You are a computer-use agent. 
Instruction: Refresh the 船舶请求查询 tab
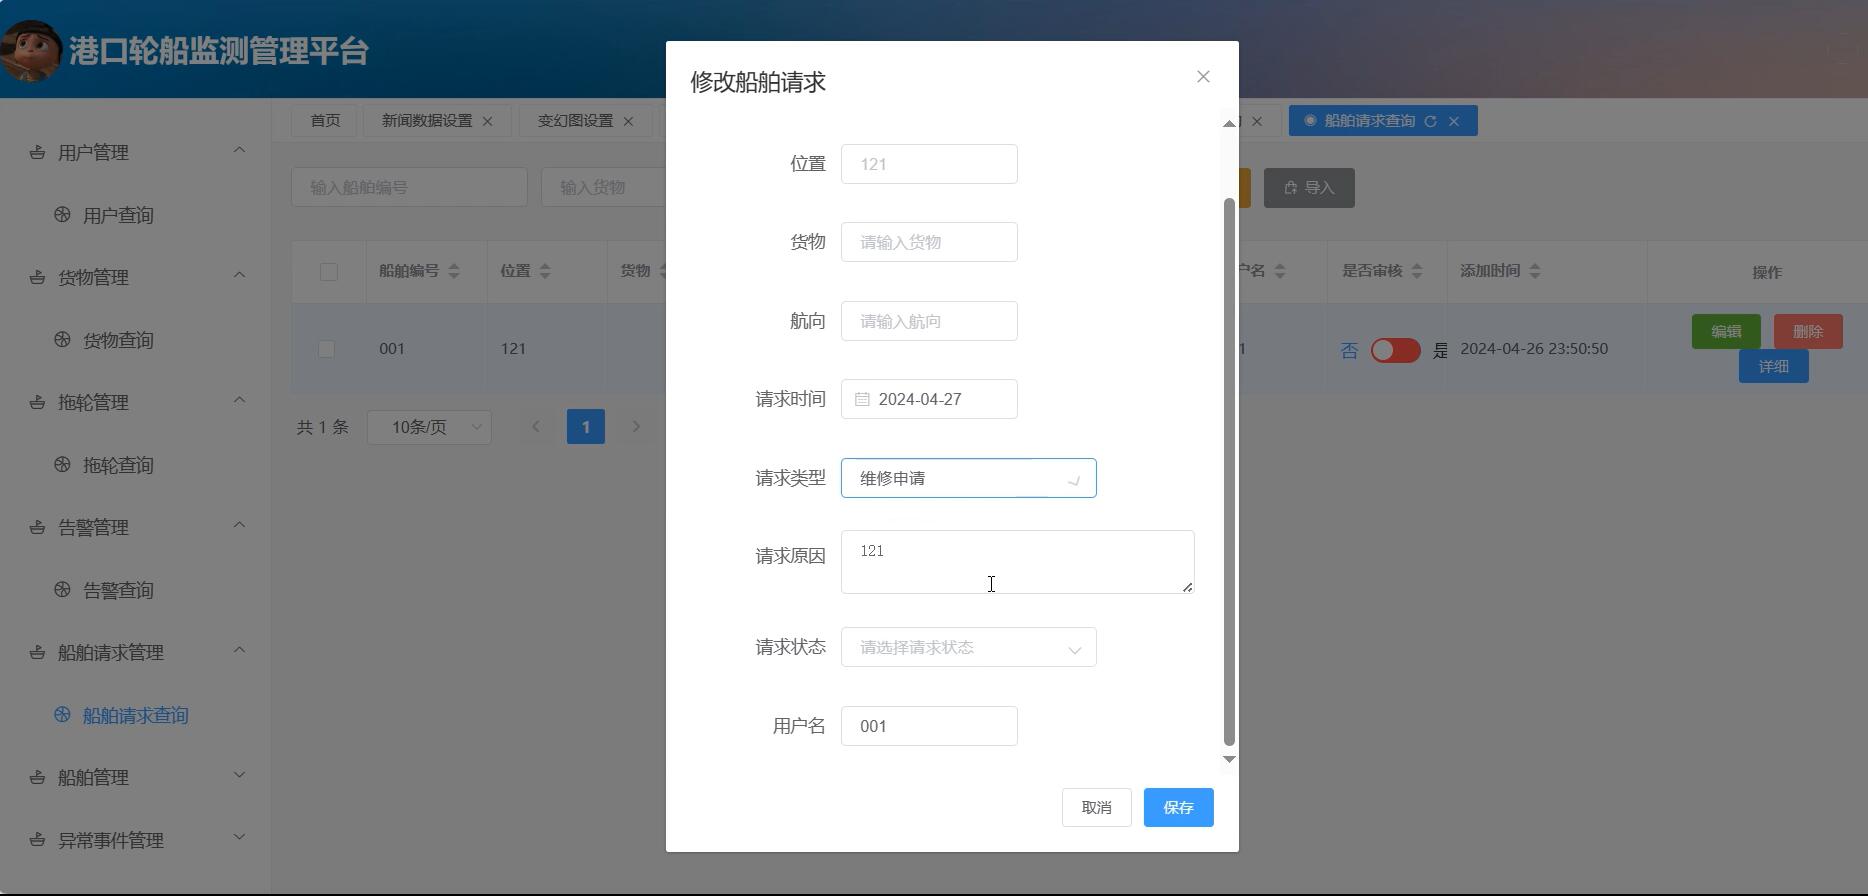coord(1430,121)
